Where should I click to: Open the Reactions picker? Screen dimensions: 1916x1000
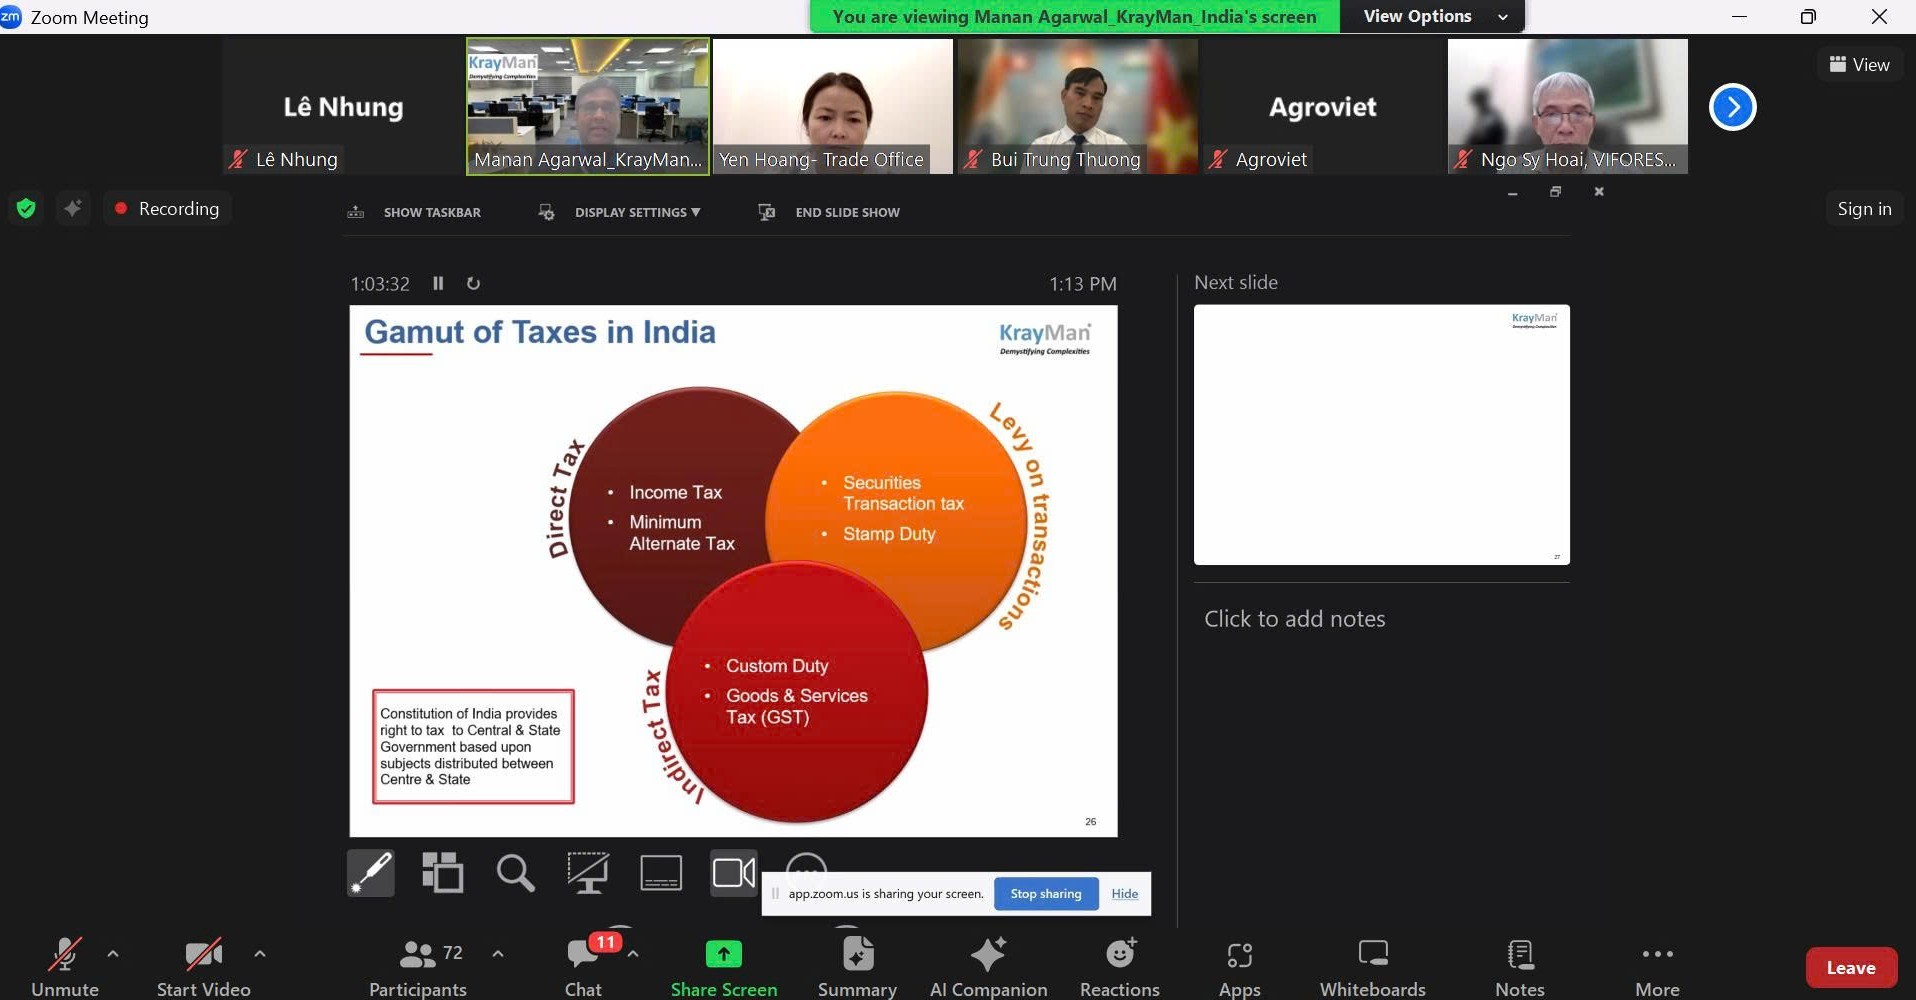1119,966
